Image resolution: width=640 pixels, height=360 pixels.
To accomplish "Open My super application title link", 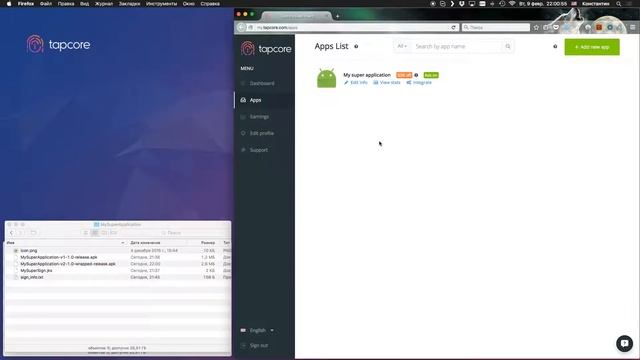I will 367,75.
